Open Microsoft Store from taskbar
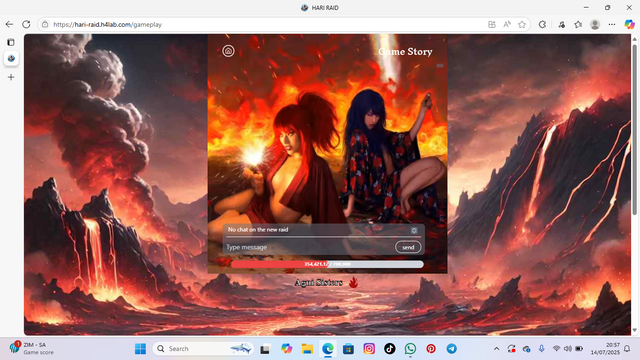The height and width of the screenshot is (360, 640). 348,349
